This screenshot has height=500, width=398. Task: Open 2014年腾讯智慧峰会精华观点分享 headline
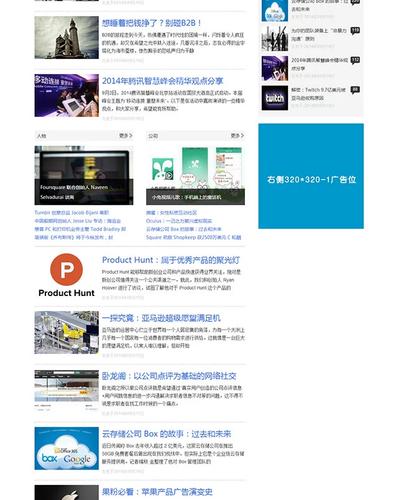coord(163,81)
